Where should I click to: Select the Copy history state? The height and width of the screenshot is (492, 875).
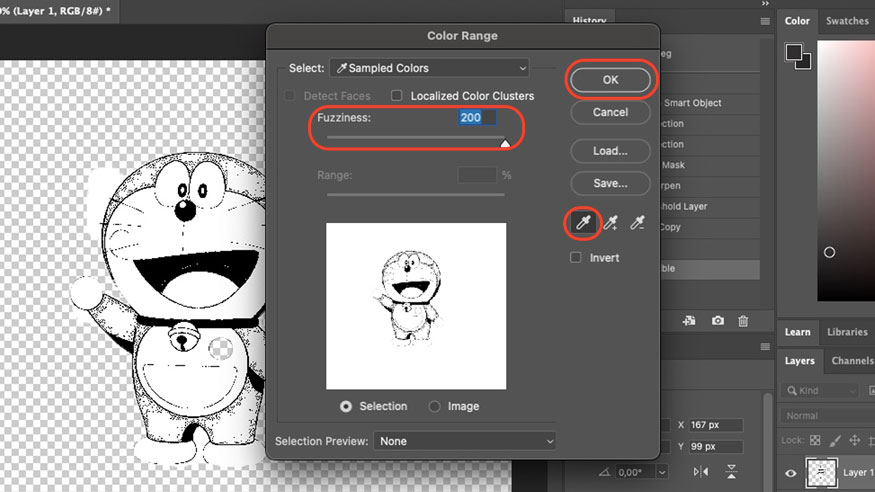[709, 226]
